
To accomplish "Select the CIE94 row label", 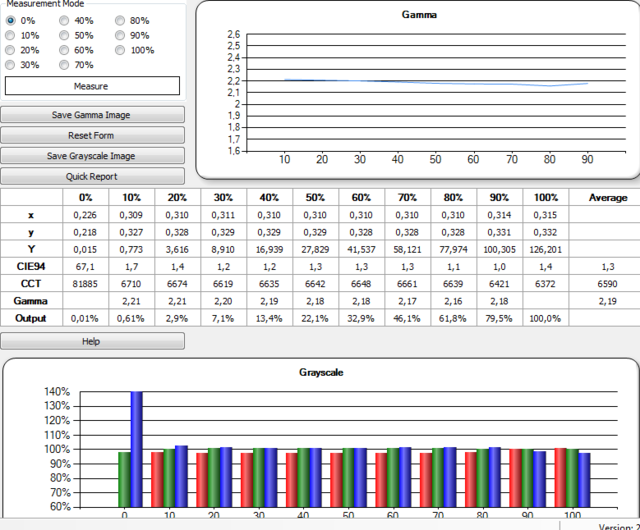I will click(x=31, y=266).
